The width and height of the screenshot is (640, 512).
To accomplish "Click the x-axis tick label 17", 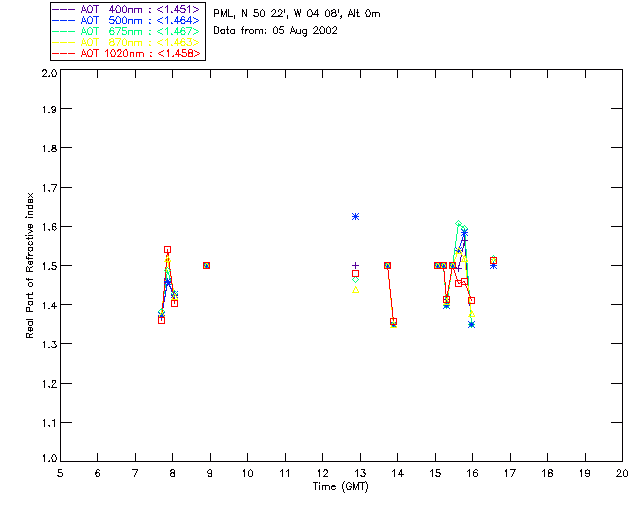I will pos(510,473).
